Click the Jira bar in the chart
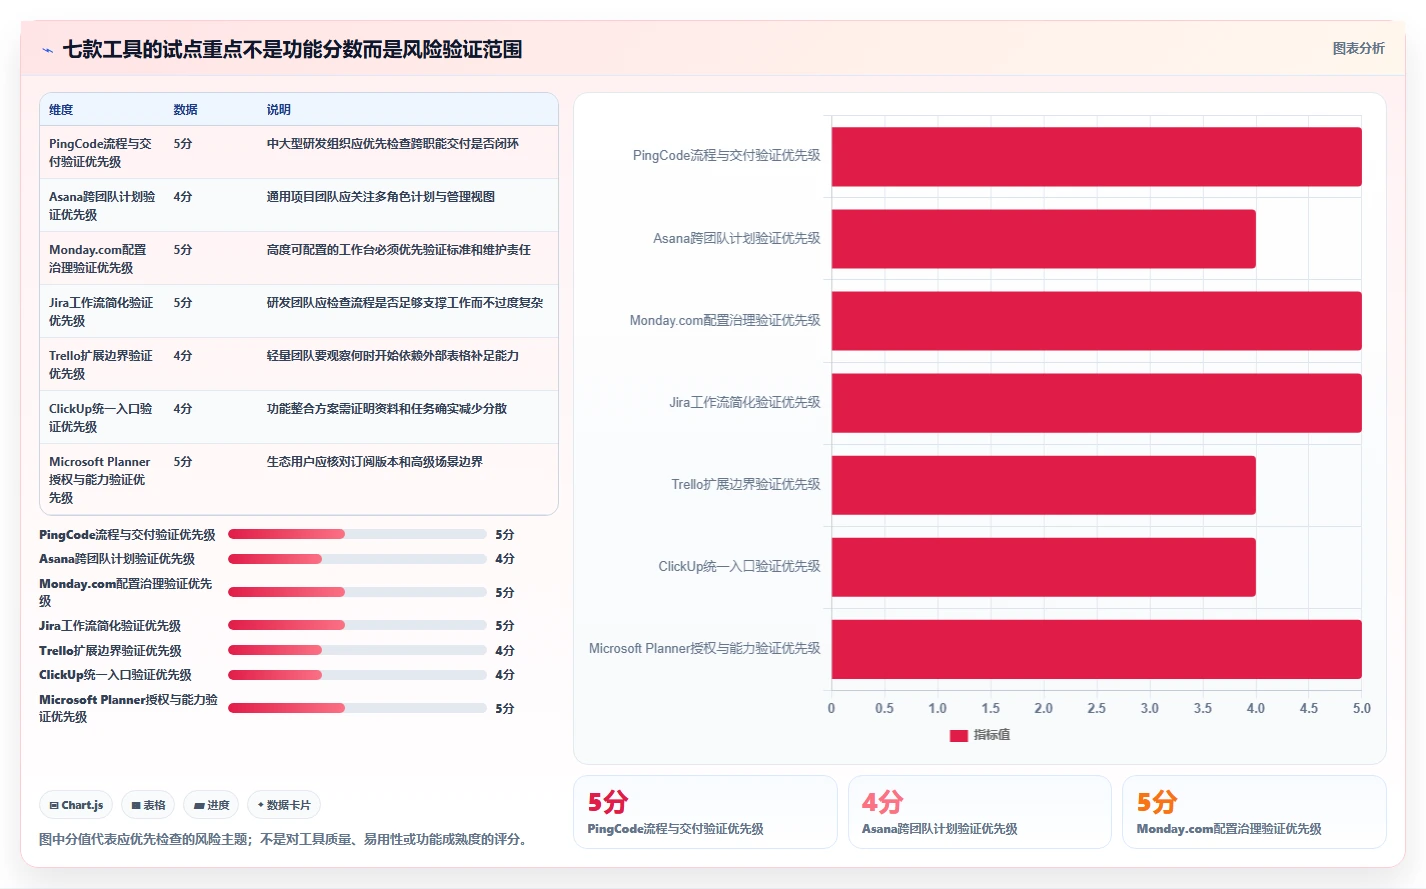Viewport: 1426px width, 889px height. (x=1096, y=403)
